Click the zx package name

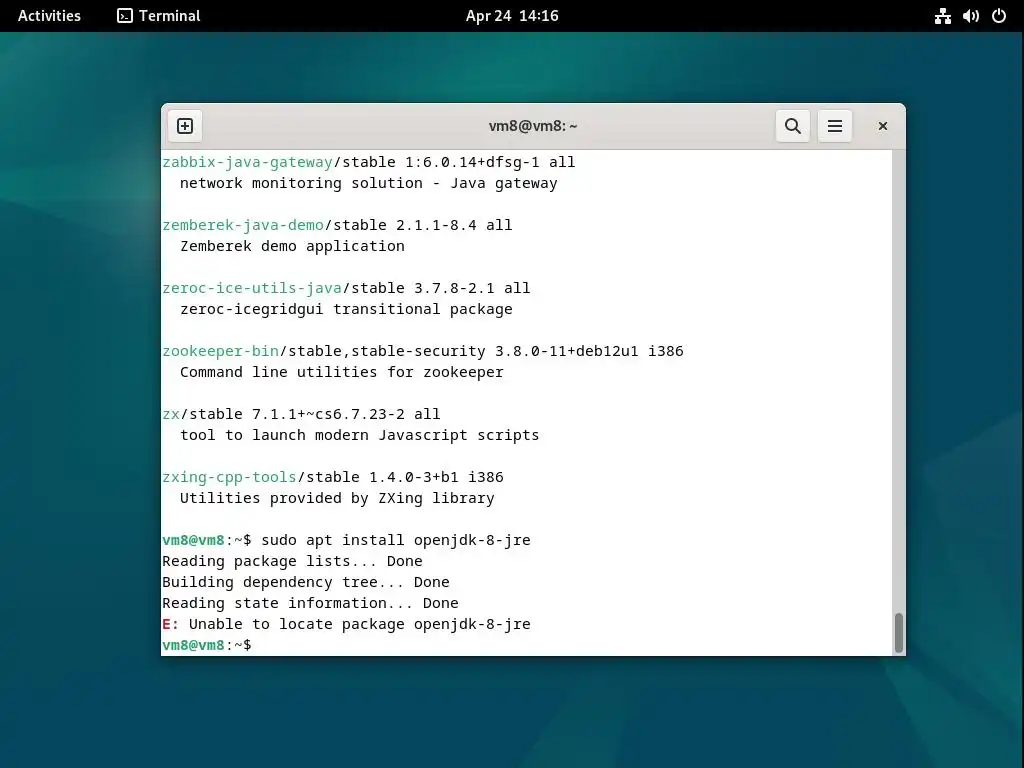tap(171, 414)
